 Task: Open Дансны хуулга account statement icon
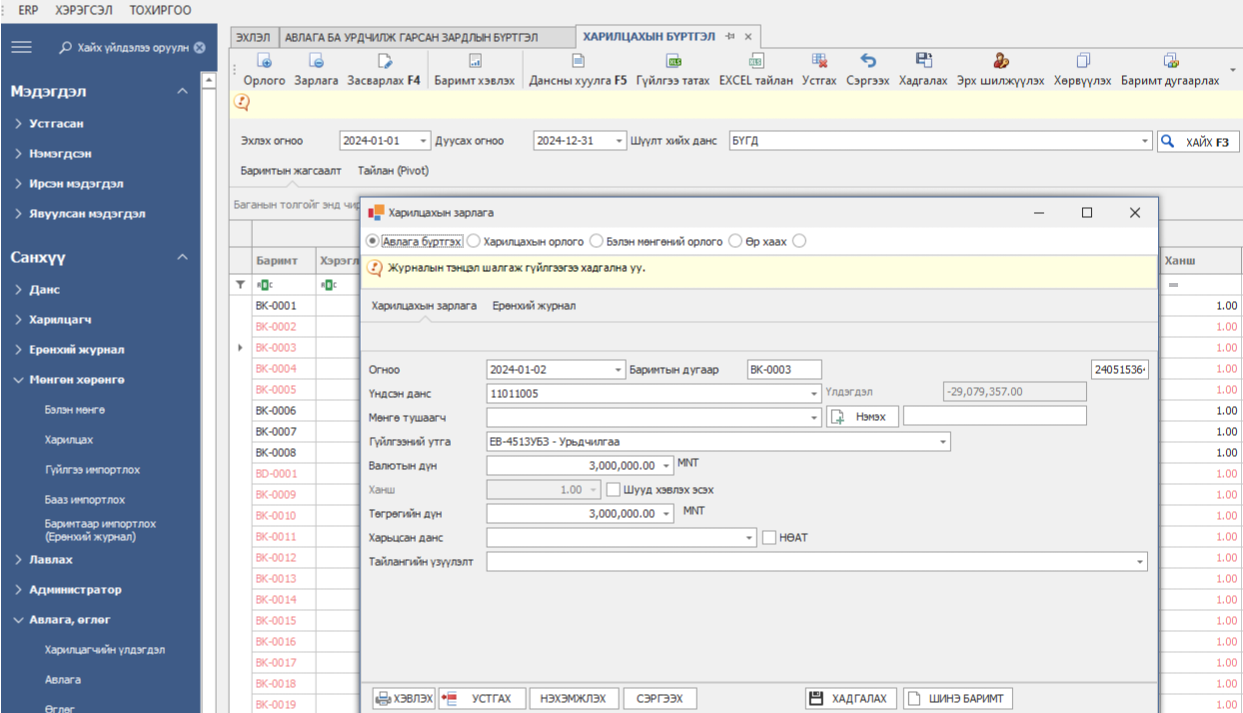click(x=577, y=61)
